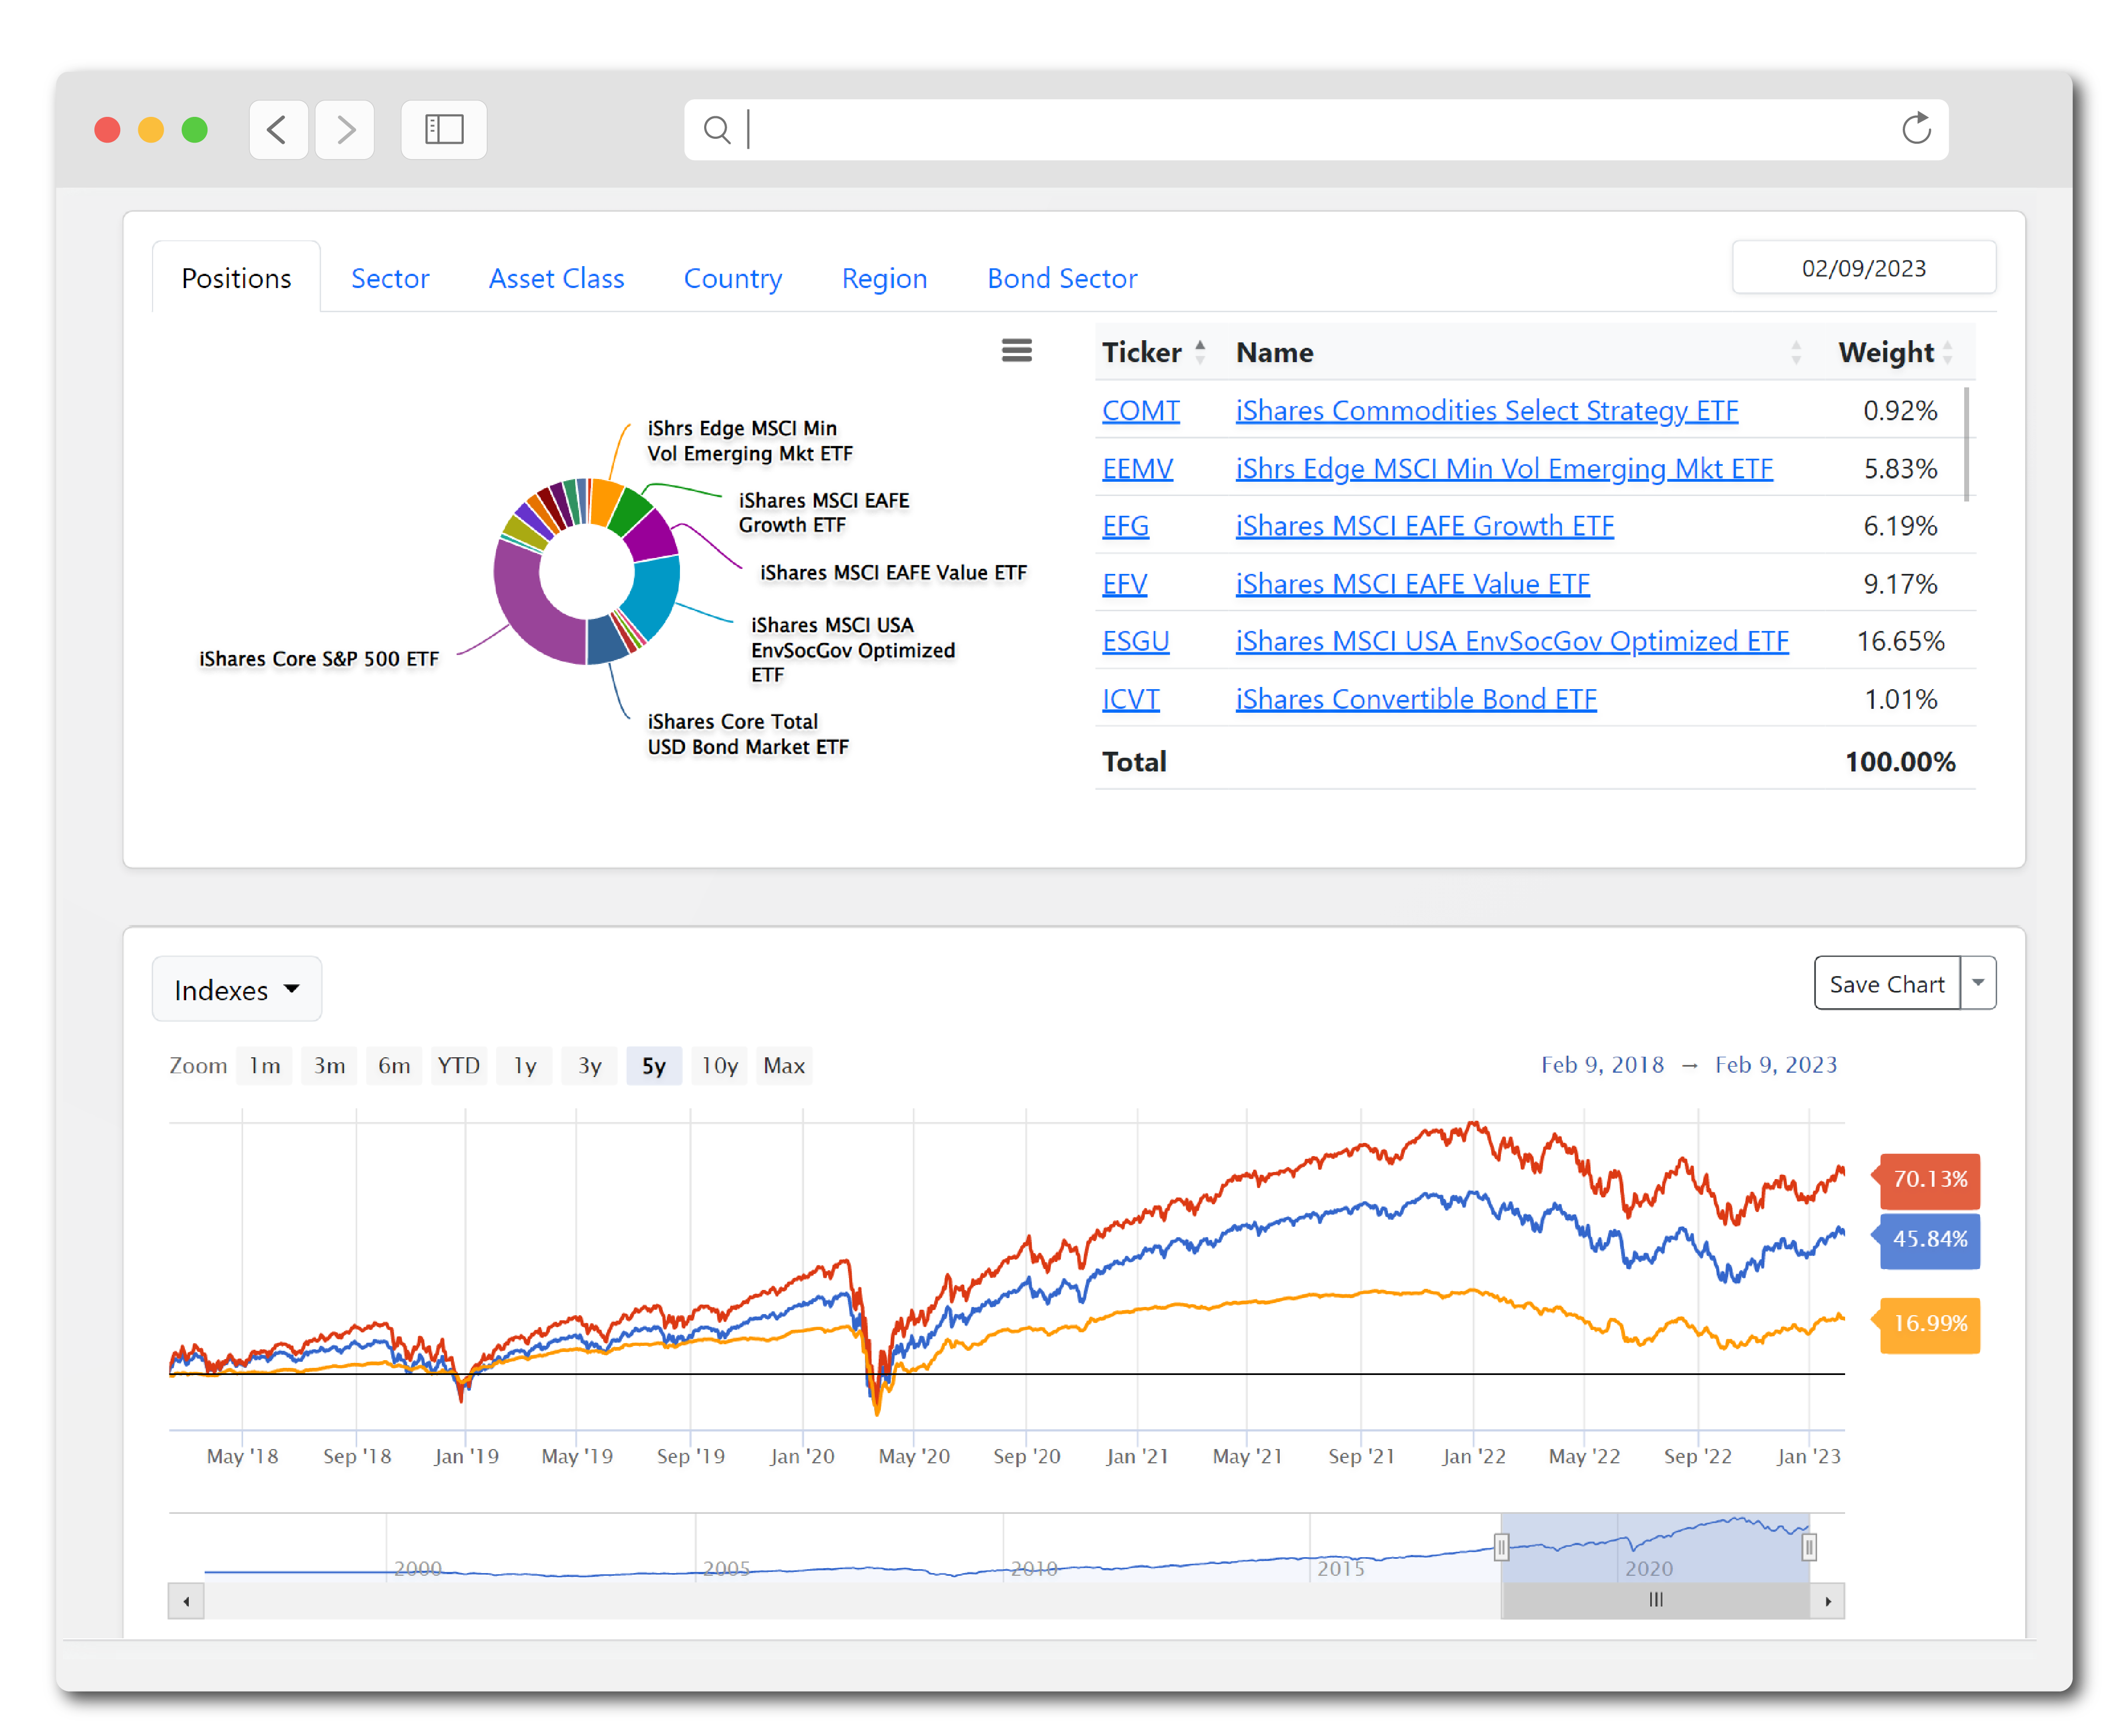Click the search magnifier icon in address bar
The width and height of the screenshot is (2125, 1736).
pyautogui.click(x=716, y=130)
